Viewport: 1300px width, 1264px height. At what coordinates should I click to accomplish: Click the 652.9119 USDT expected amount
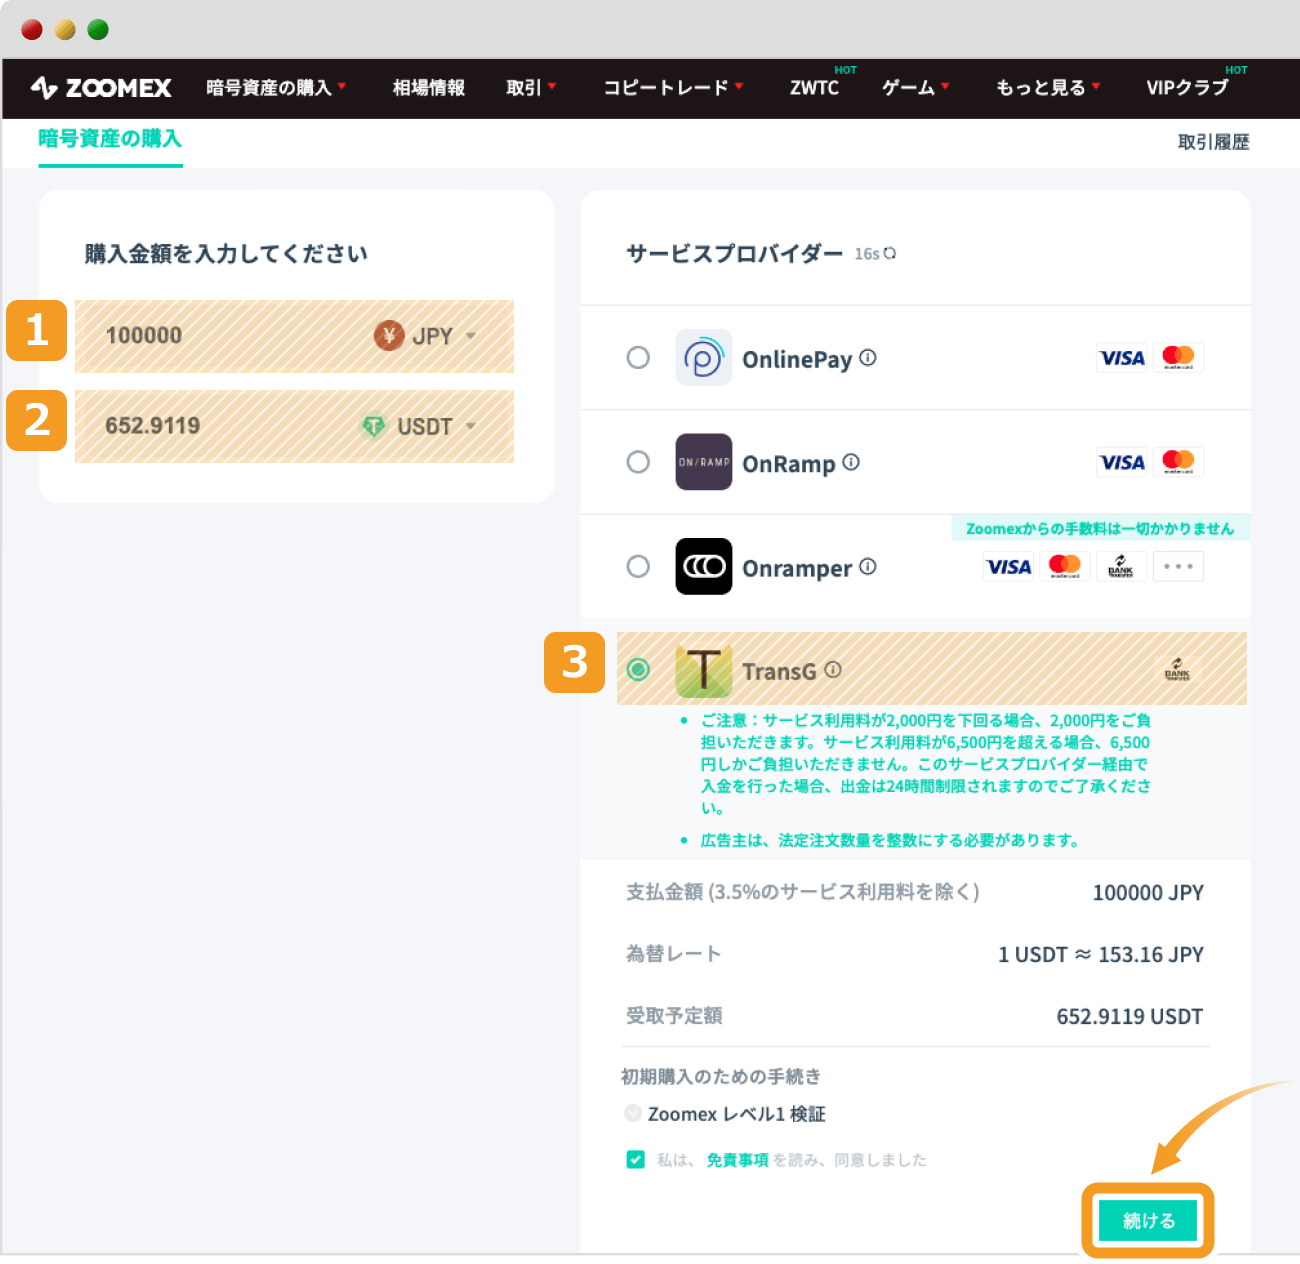click(1129, 1017)
